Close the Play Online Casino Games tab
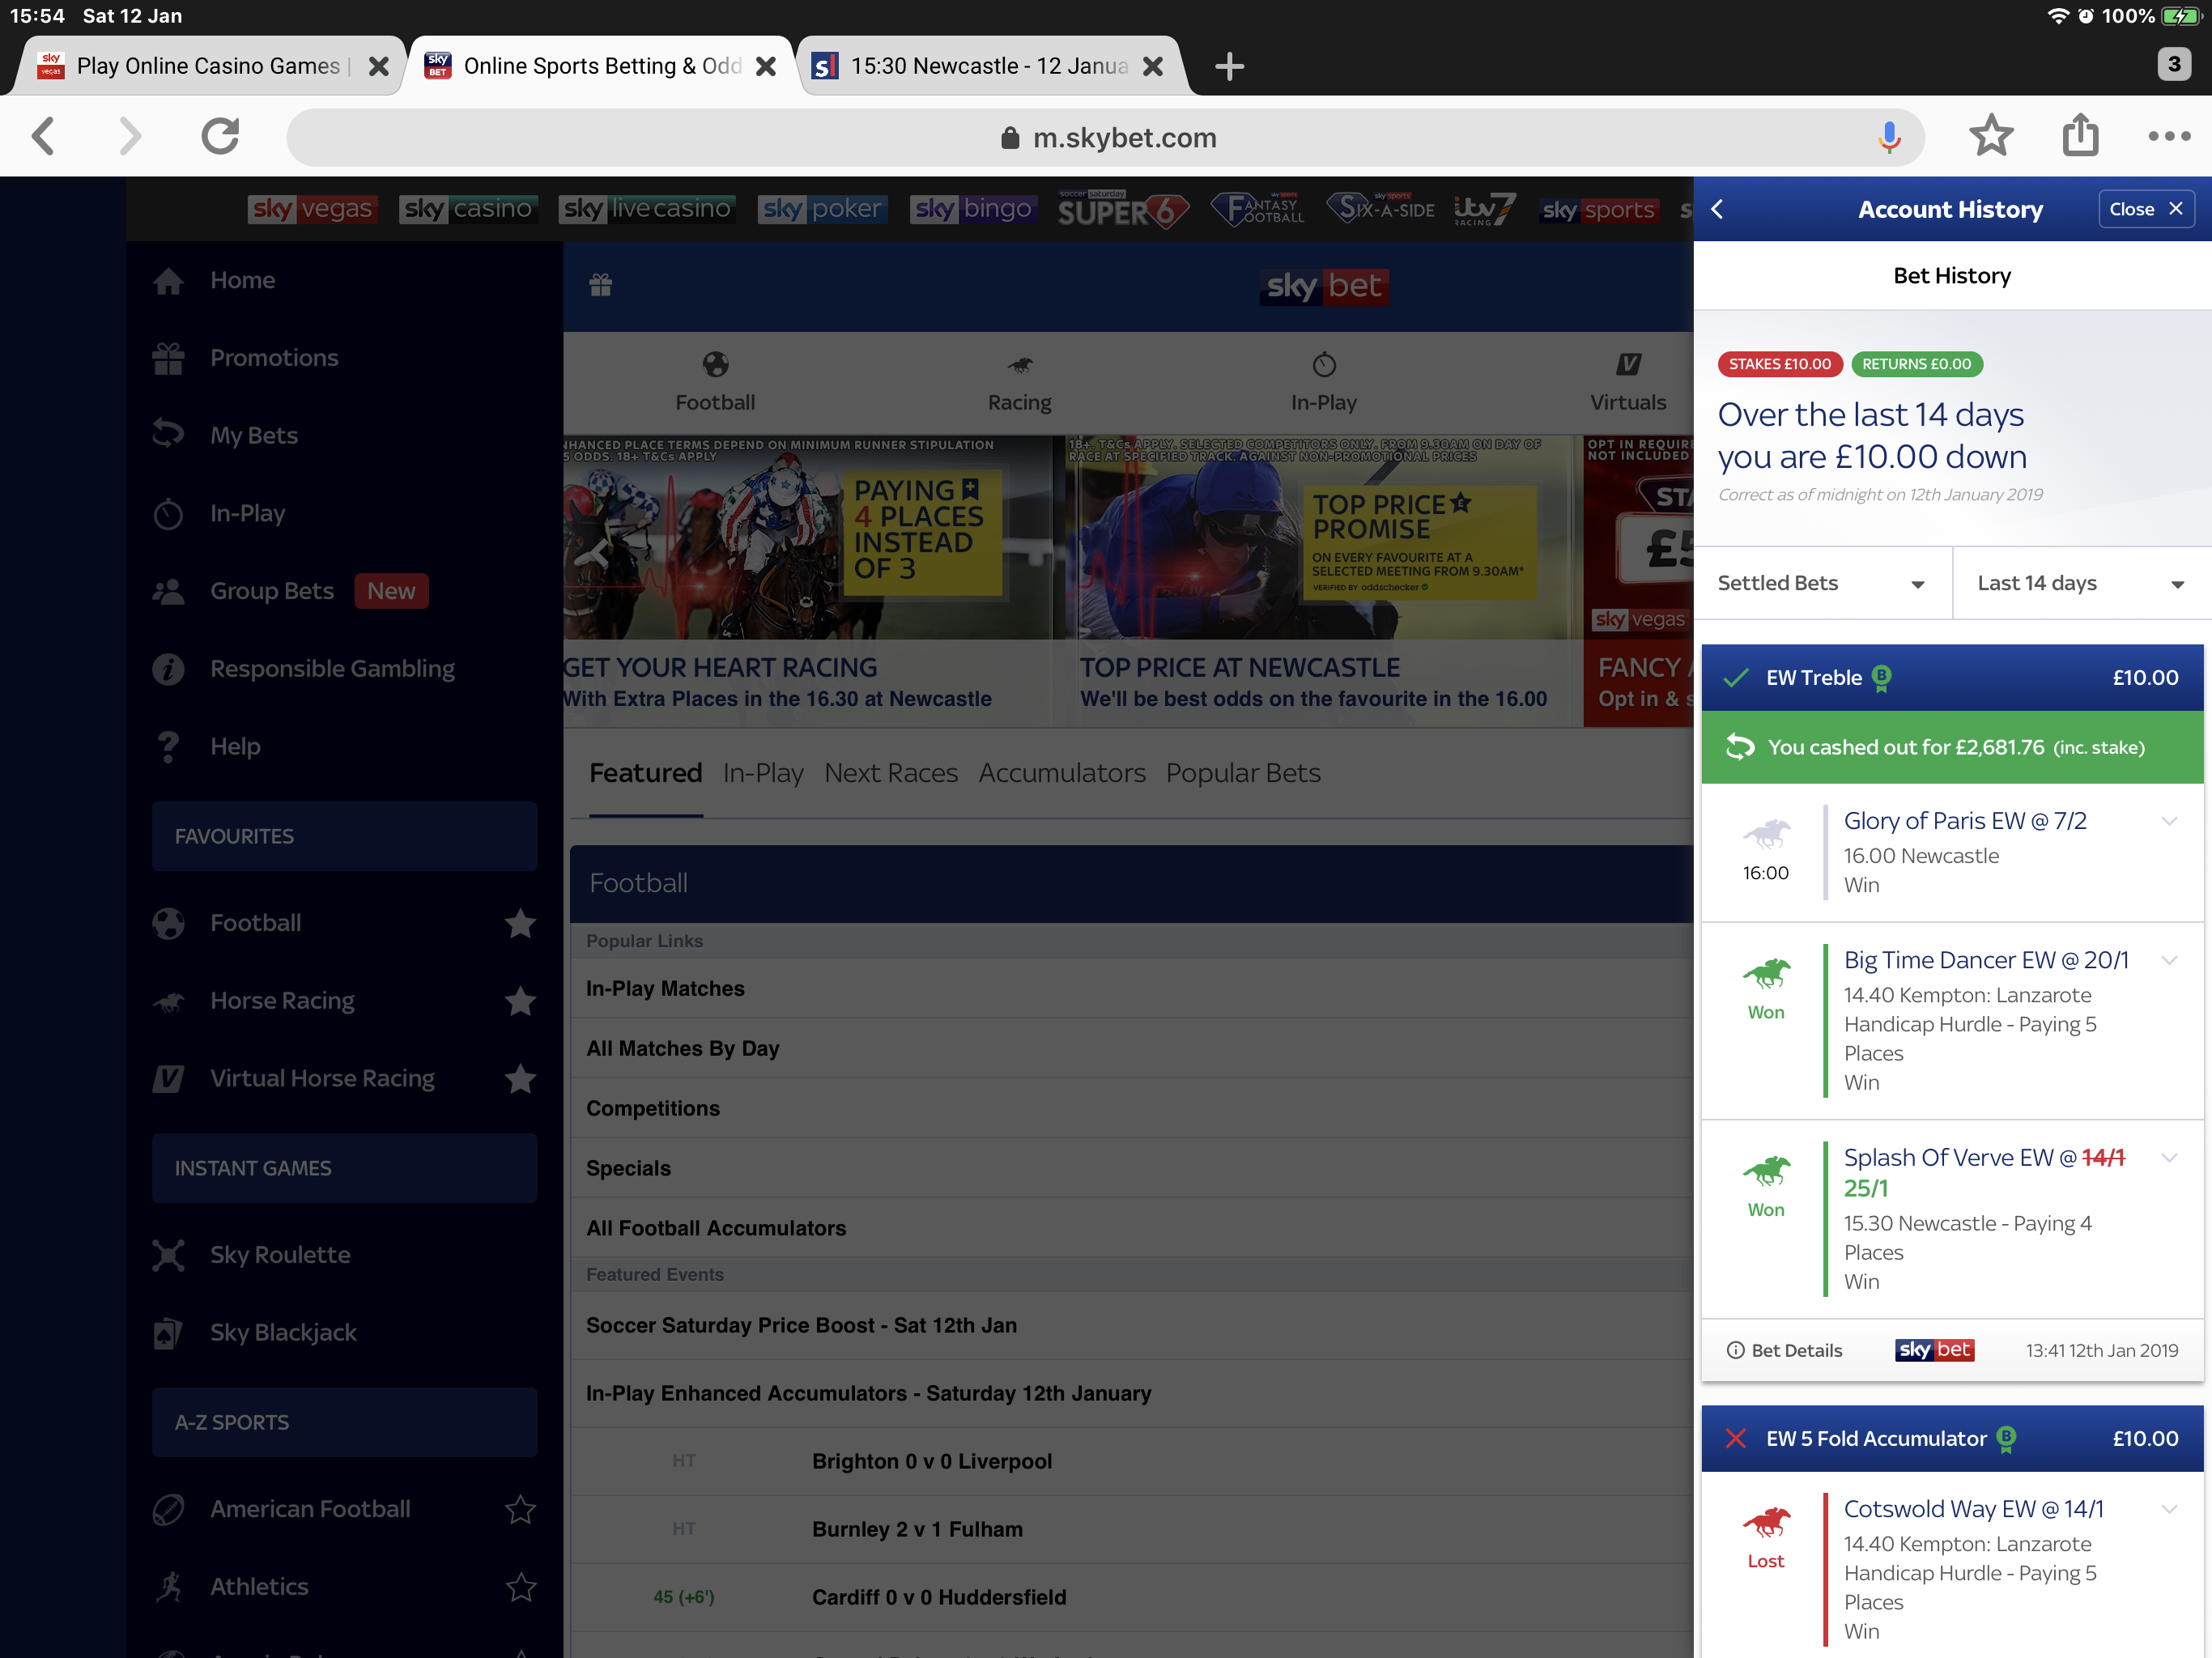This screenshot has width=2212, height=1658. tap(378, 66)
